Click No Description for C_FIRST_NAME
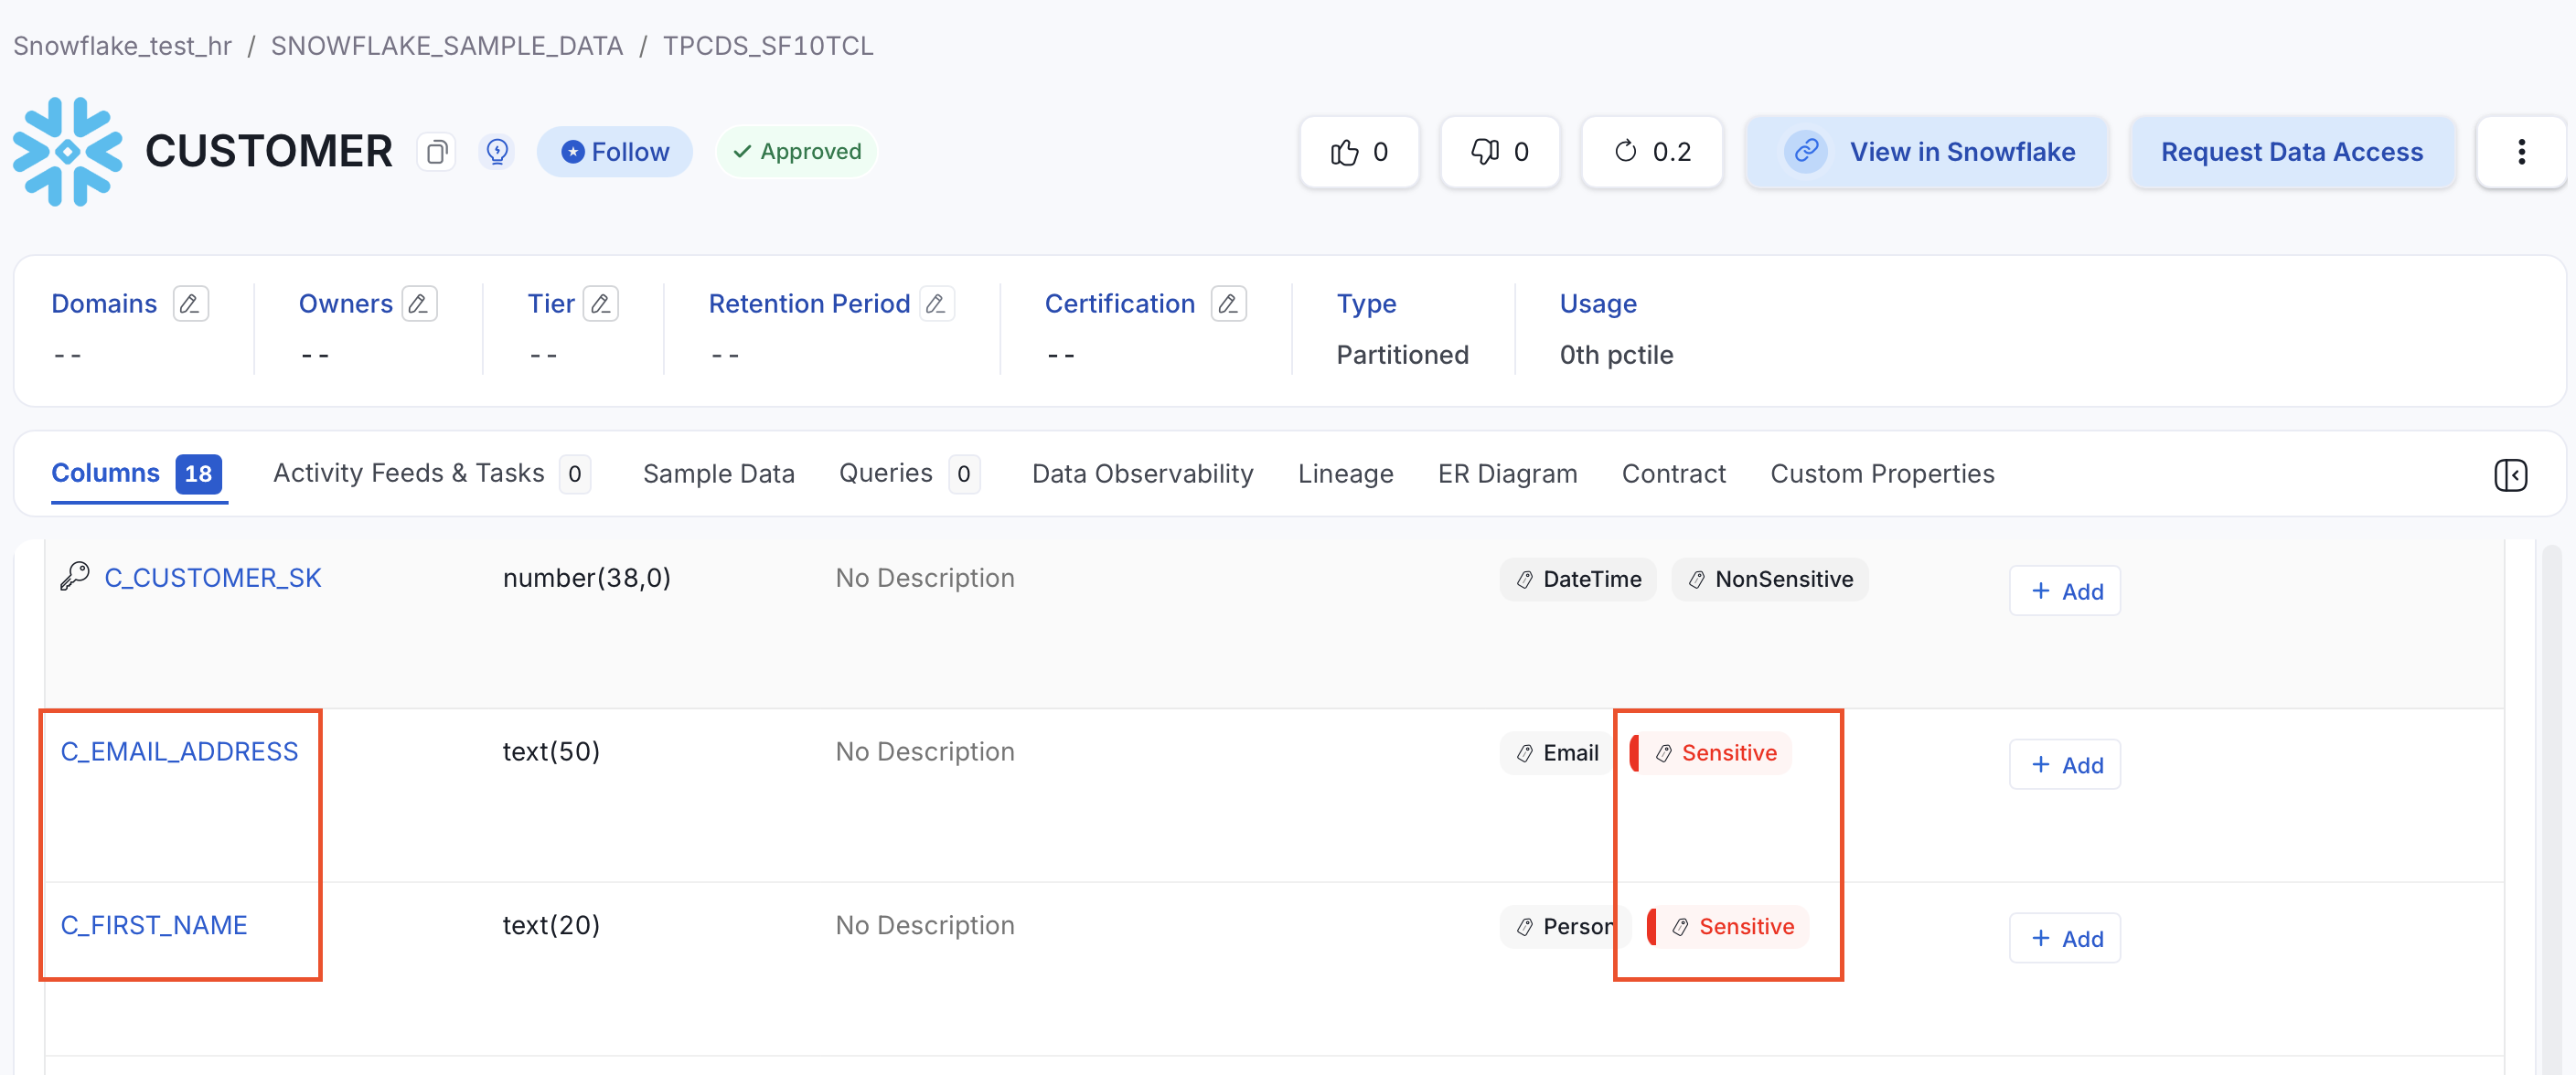 click(925, 926)
